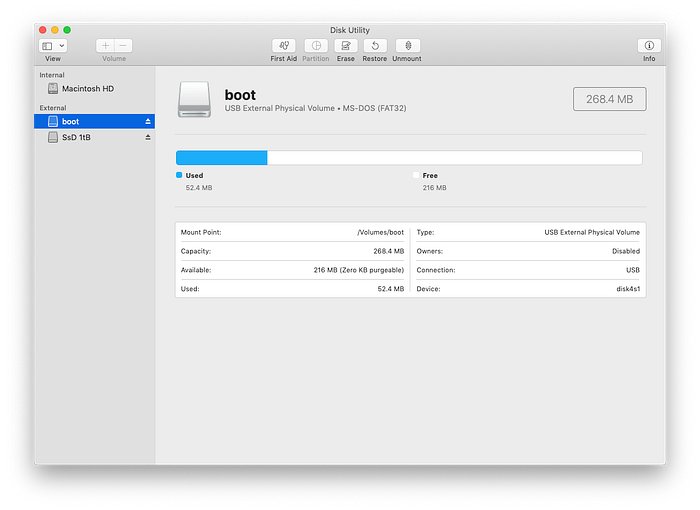Open the Restore tool
The height and width of the screenshot is (510, 700).
pyautogui.click(x=375, y=46)
